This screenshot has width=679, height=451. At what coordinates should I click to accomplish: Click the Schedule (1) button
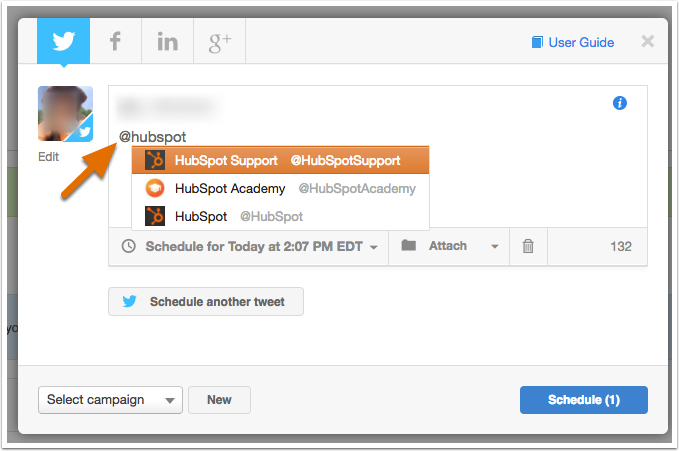(584, 400)
